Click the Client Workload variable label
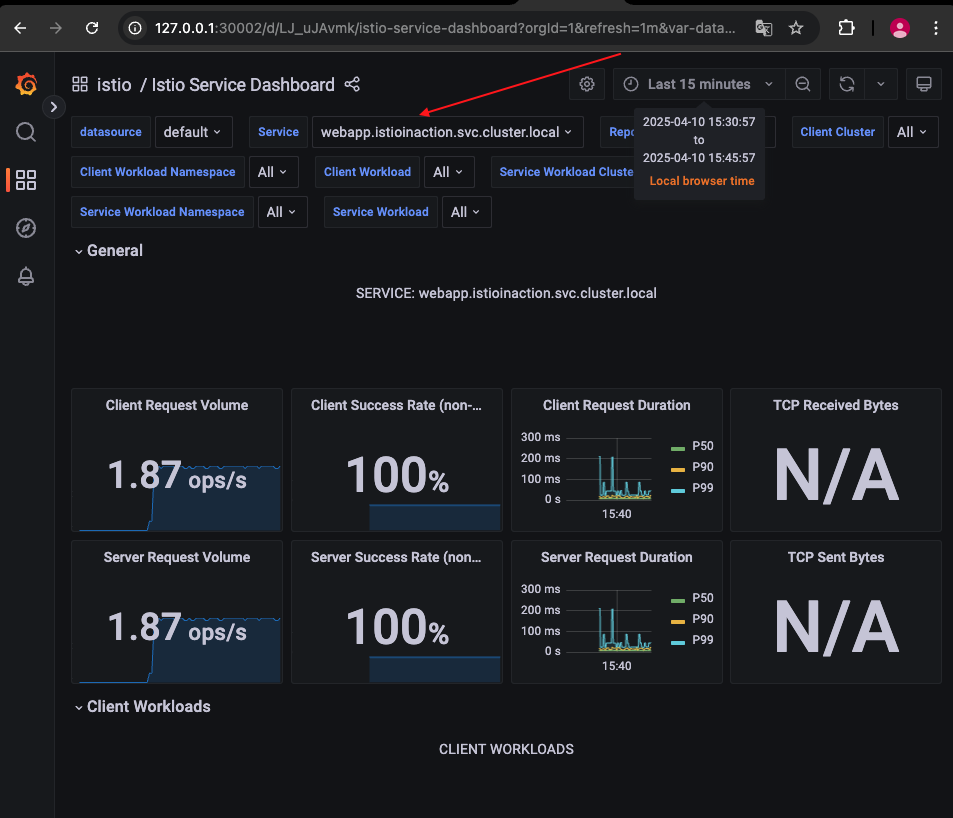 (367, 172)
